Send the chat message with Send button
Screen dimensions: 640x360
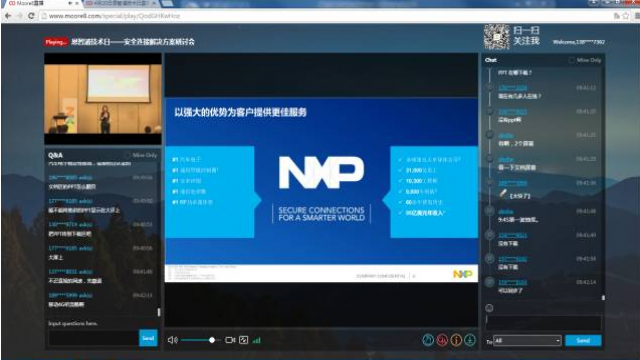click(x=583, y=340)
